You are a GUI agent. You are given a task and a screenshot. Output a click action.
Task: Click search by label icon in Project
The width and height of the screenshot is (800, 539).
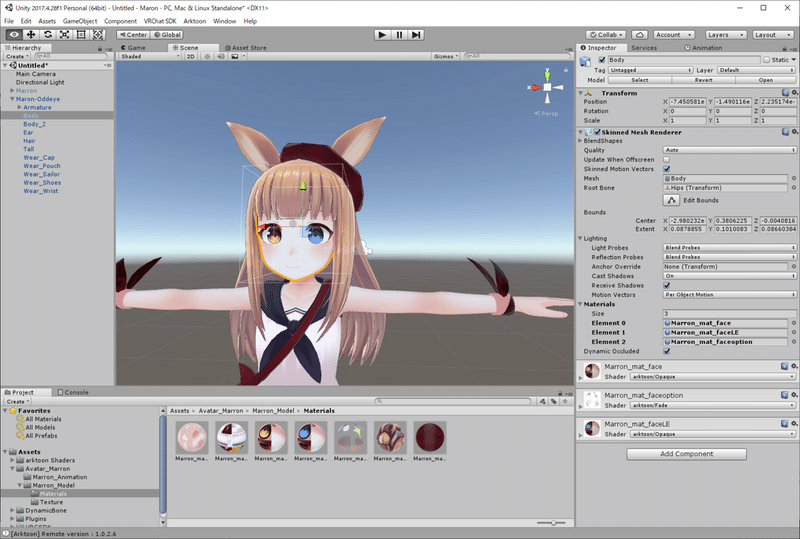click(554, 402)
